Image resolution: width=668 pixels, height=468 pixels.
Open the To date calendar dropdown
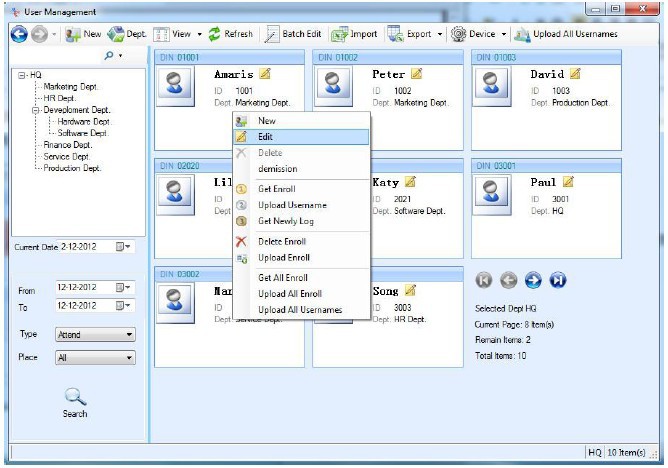(123, 305)
